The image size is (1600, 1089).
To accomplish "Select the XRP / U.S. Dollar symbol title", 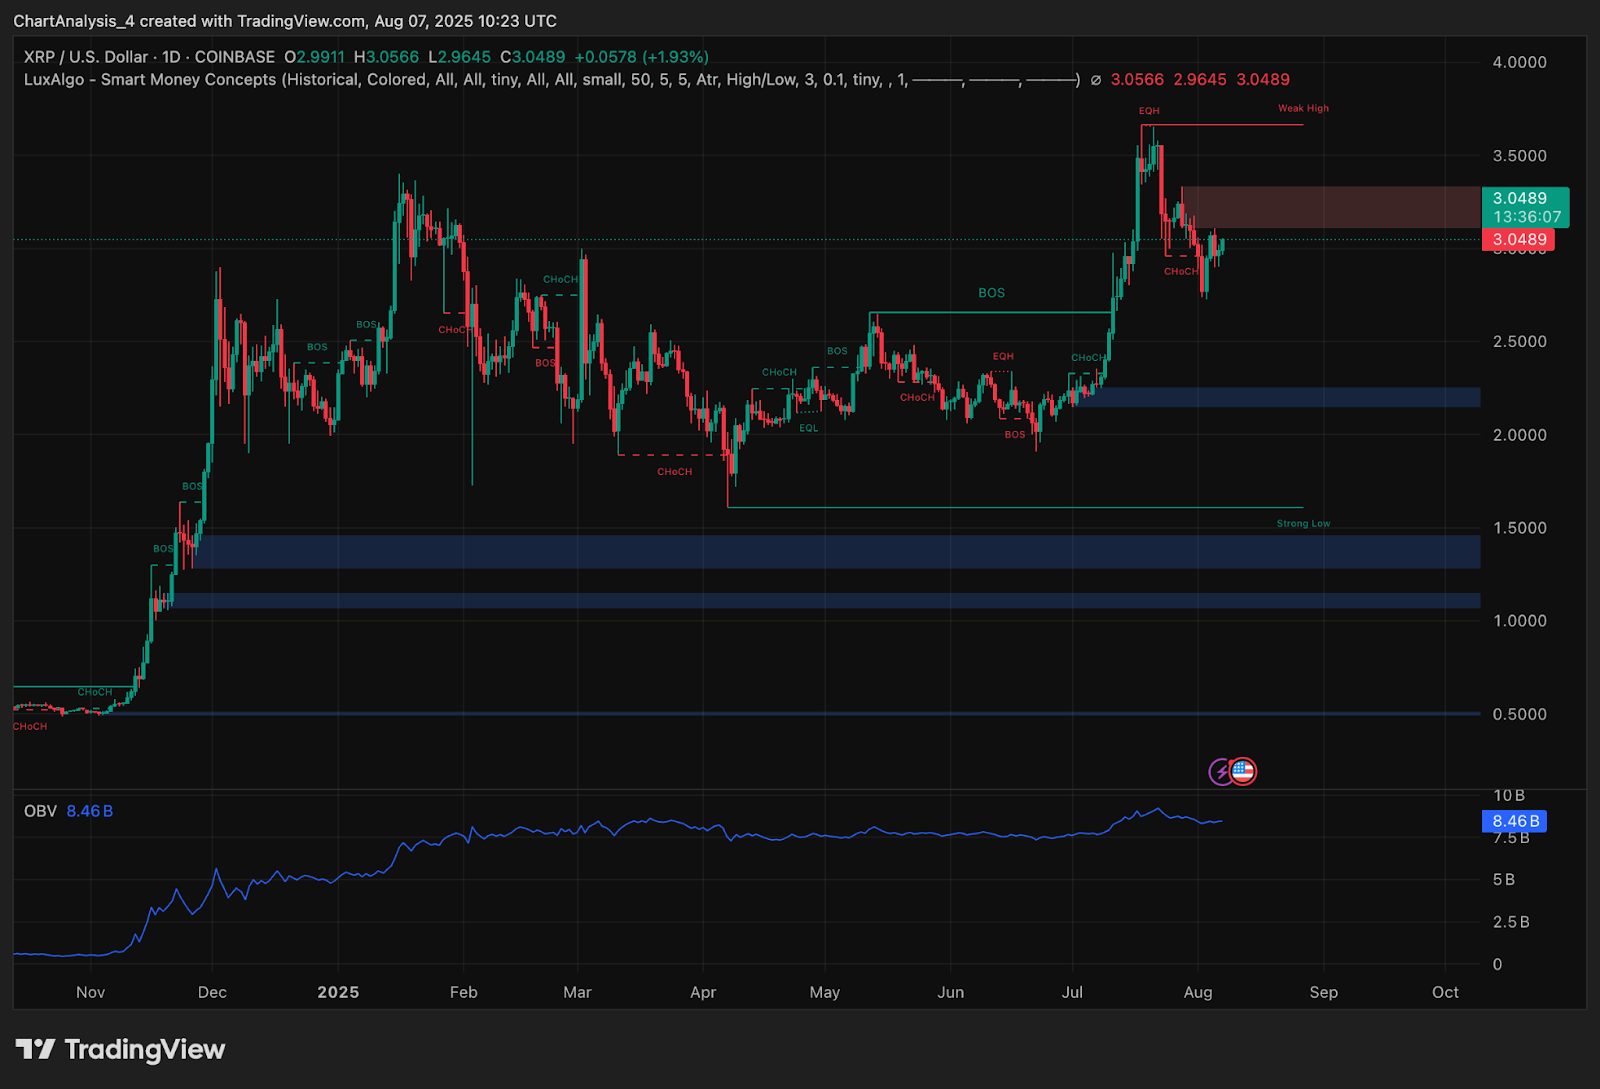I will pyautogui.click(x=86, y=57).
